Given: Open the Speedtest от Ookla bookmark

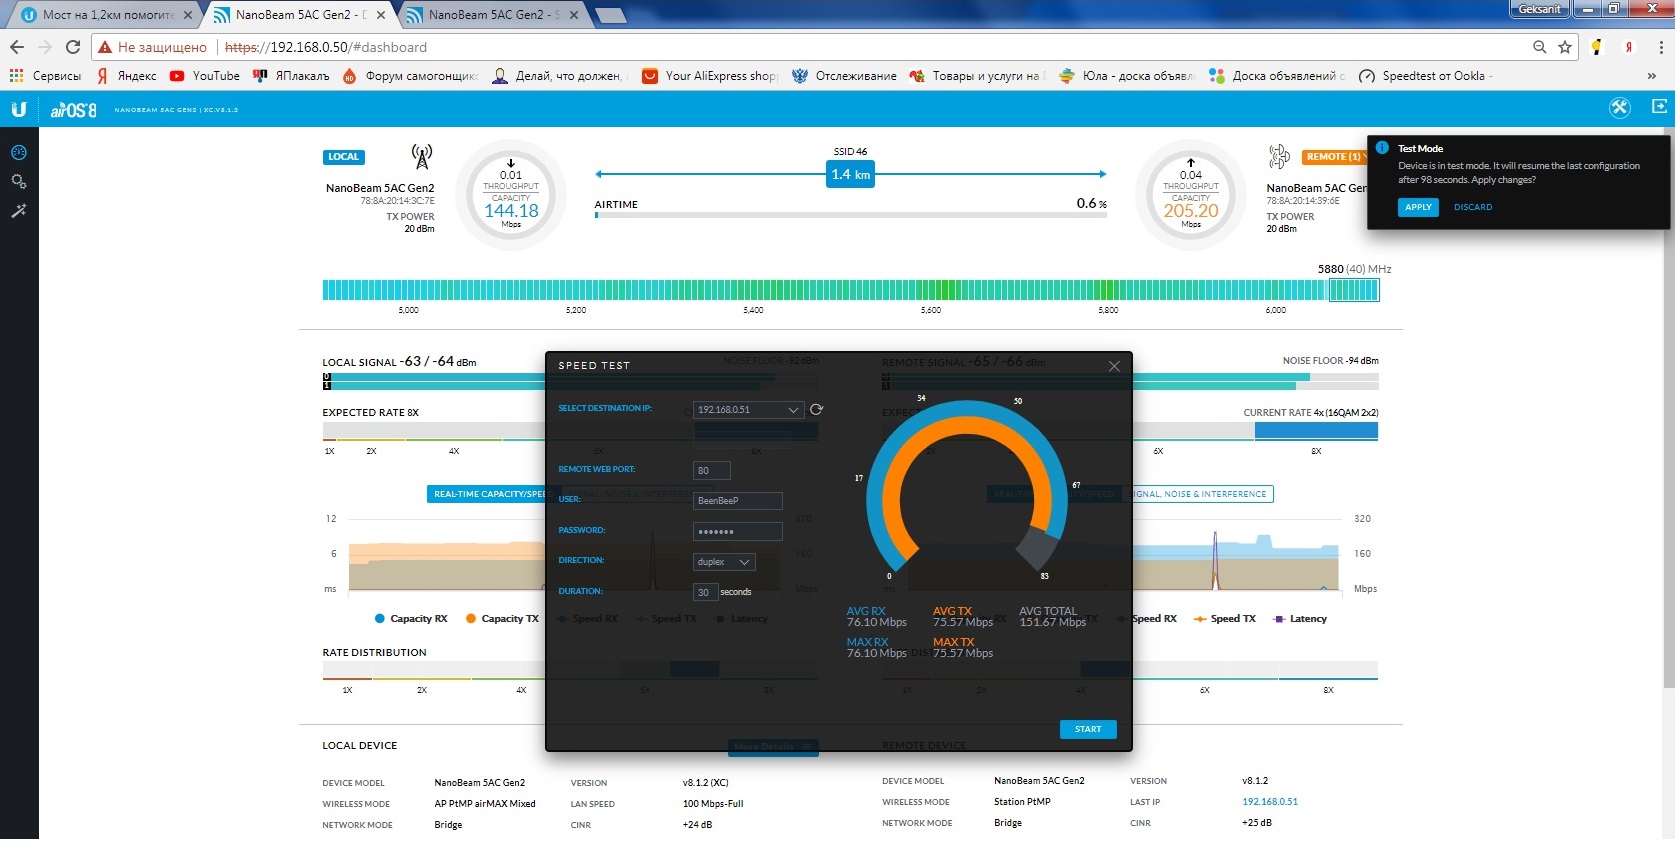Looking at the screenshot, I should pos(1425,76).
